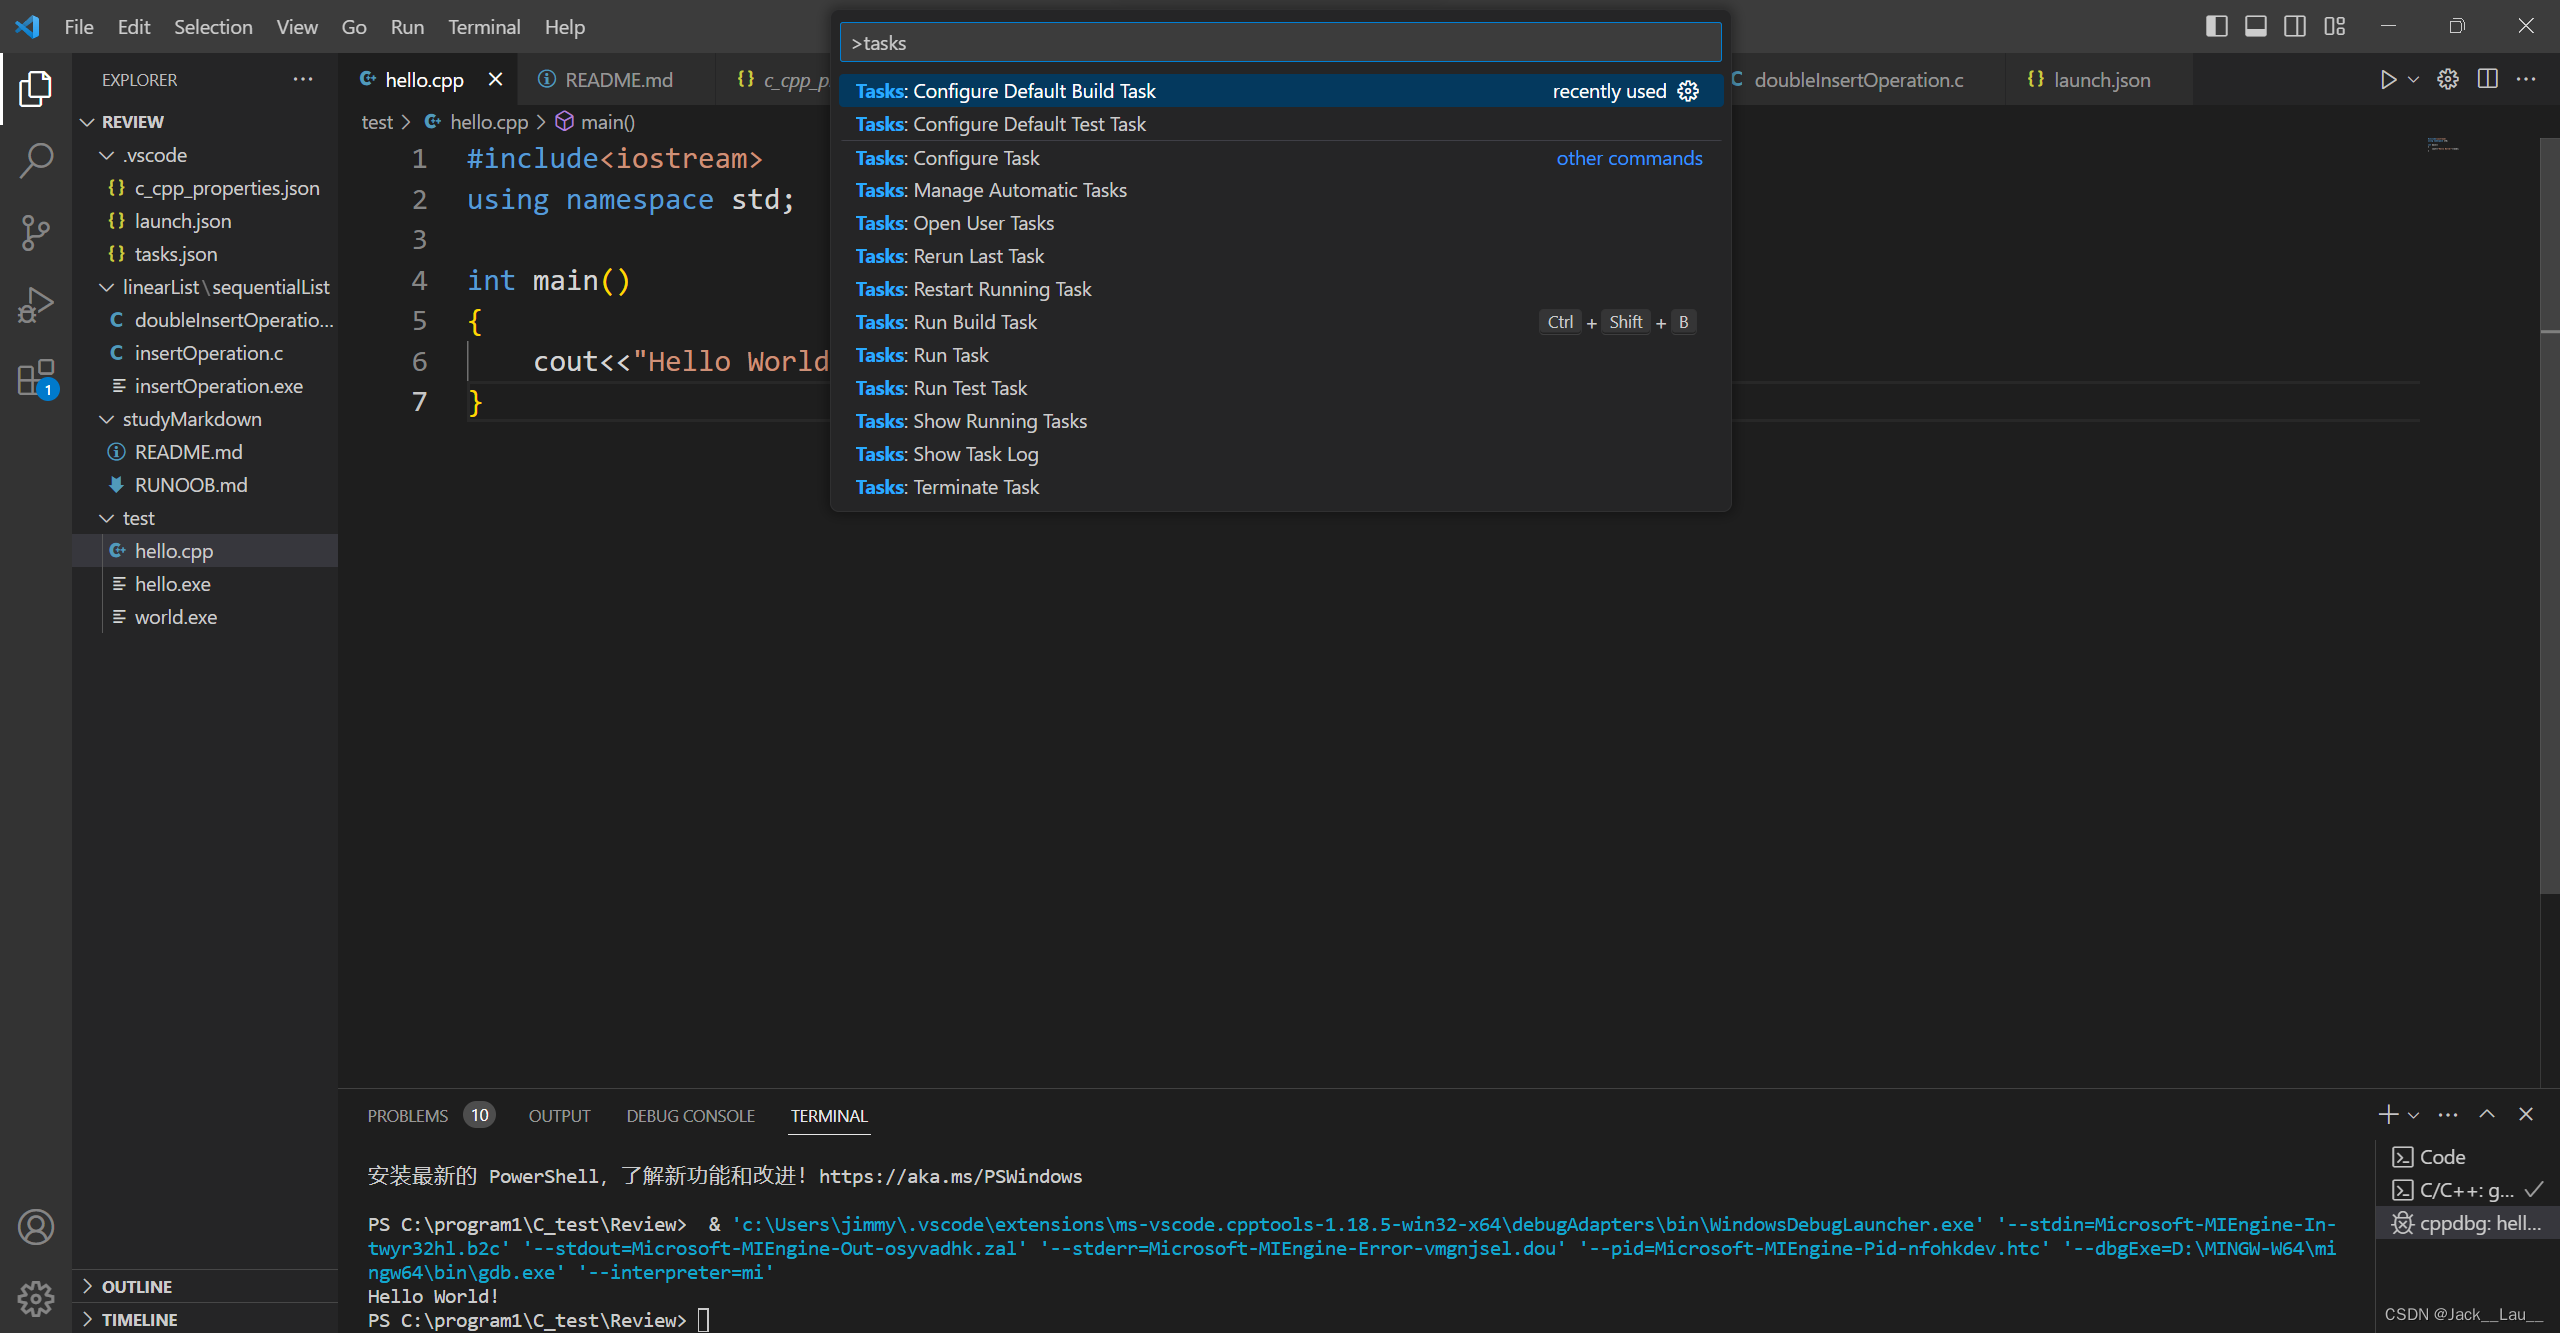Image resolution: width=2560 pixels, height=1333 pixels.
Task: Create new terminal plus icon
Action: pos(2388,1114)
